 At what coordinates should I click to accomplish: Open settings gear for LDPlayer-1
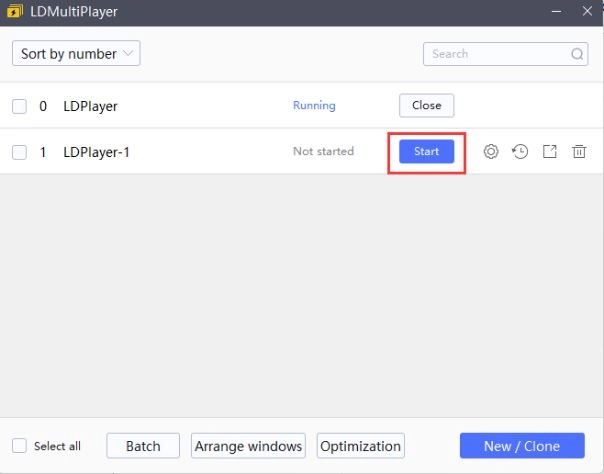(490, 152)
